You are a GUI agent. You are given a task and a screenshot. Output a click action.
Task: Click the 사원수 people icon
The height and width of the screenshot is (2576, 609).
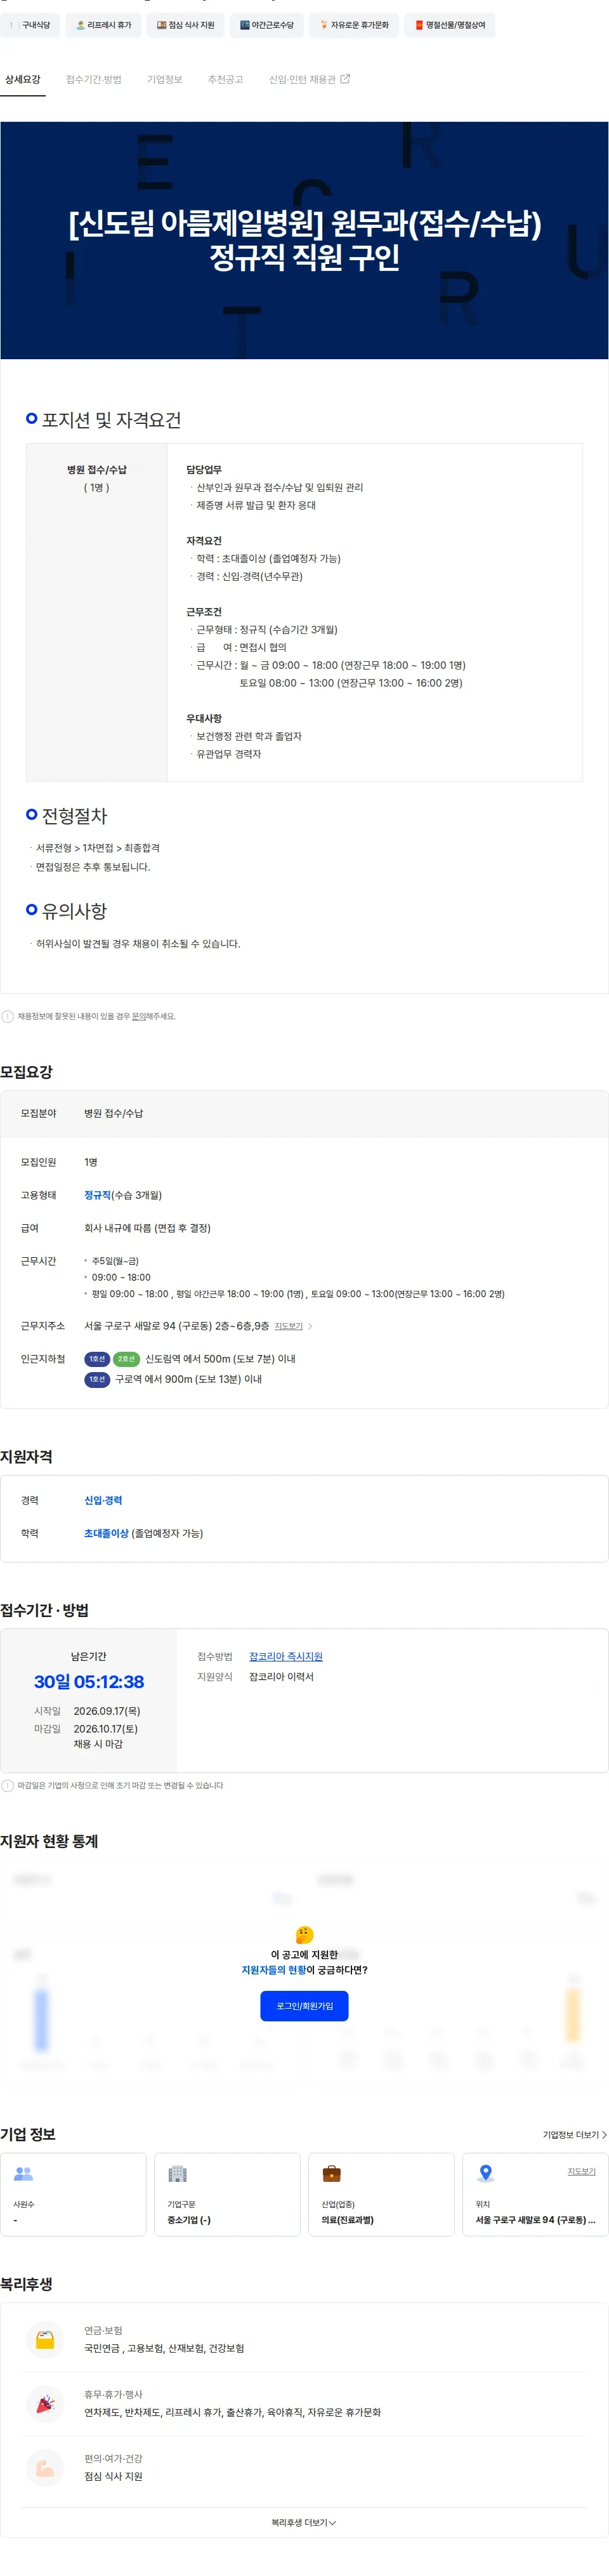pyautogui.click(x=23, y=2173)
